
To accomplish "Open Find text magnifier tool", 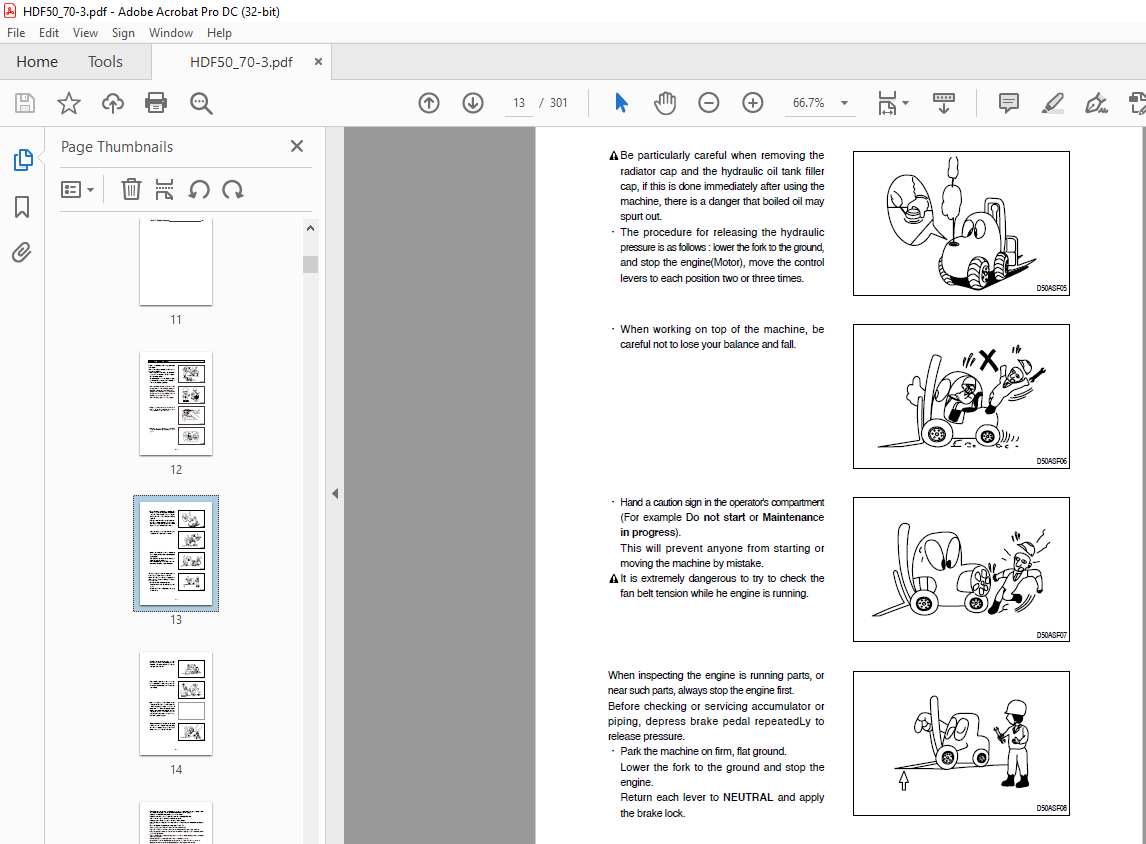I will coord(201,103).
